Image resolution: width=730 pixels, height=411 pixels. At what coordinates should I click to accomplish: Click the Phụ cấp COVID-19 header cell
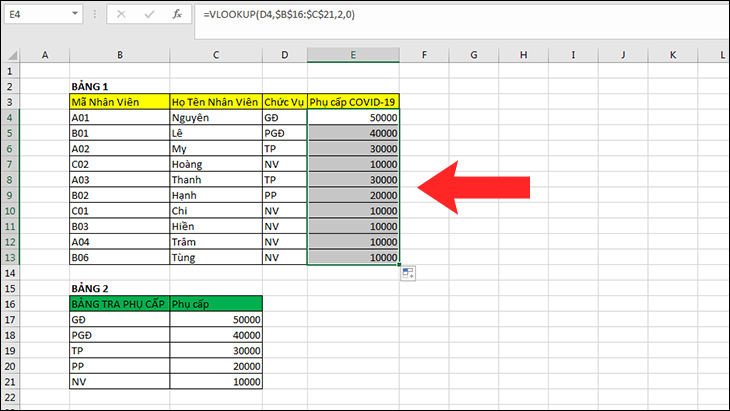click(x=353, y=102)
